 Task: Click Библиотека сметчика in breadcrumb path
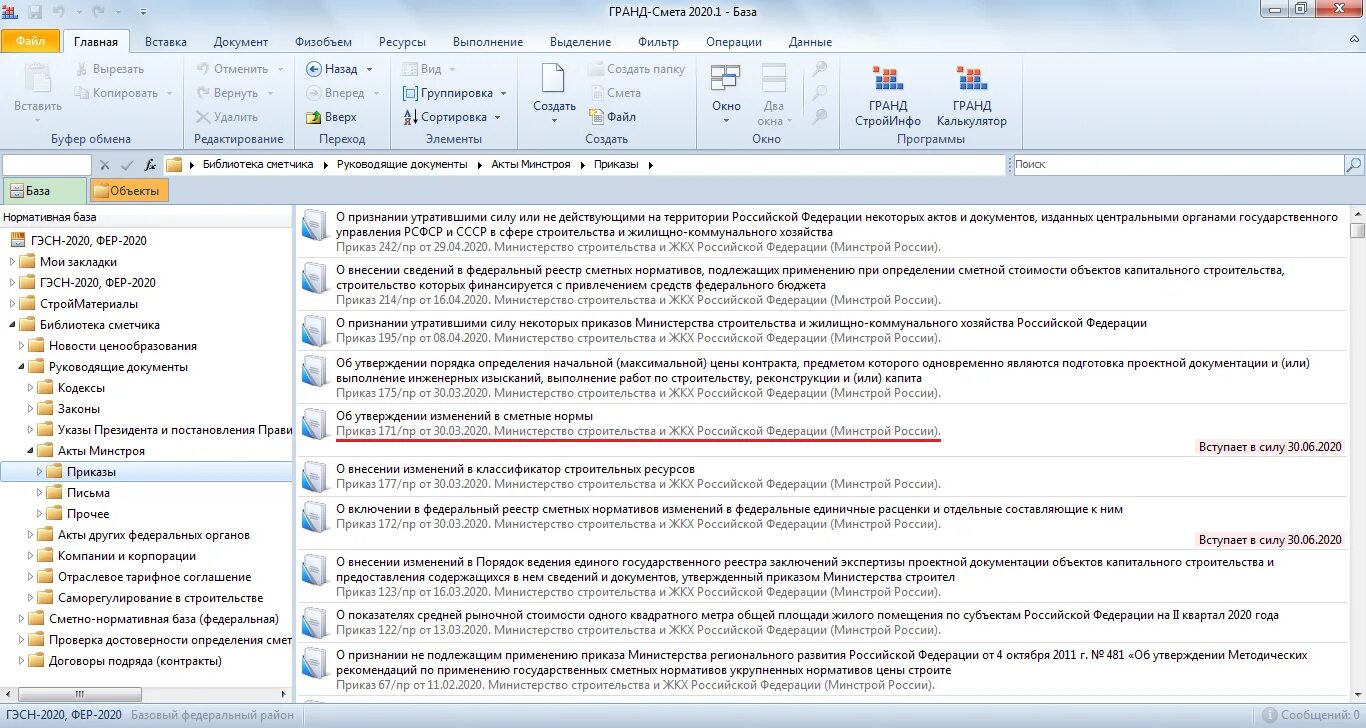tap(258, 165)
